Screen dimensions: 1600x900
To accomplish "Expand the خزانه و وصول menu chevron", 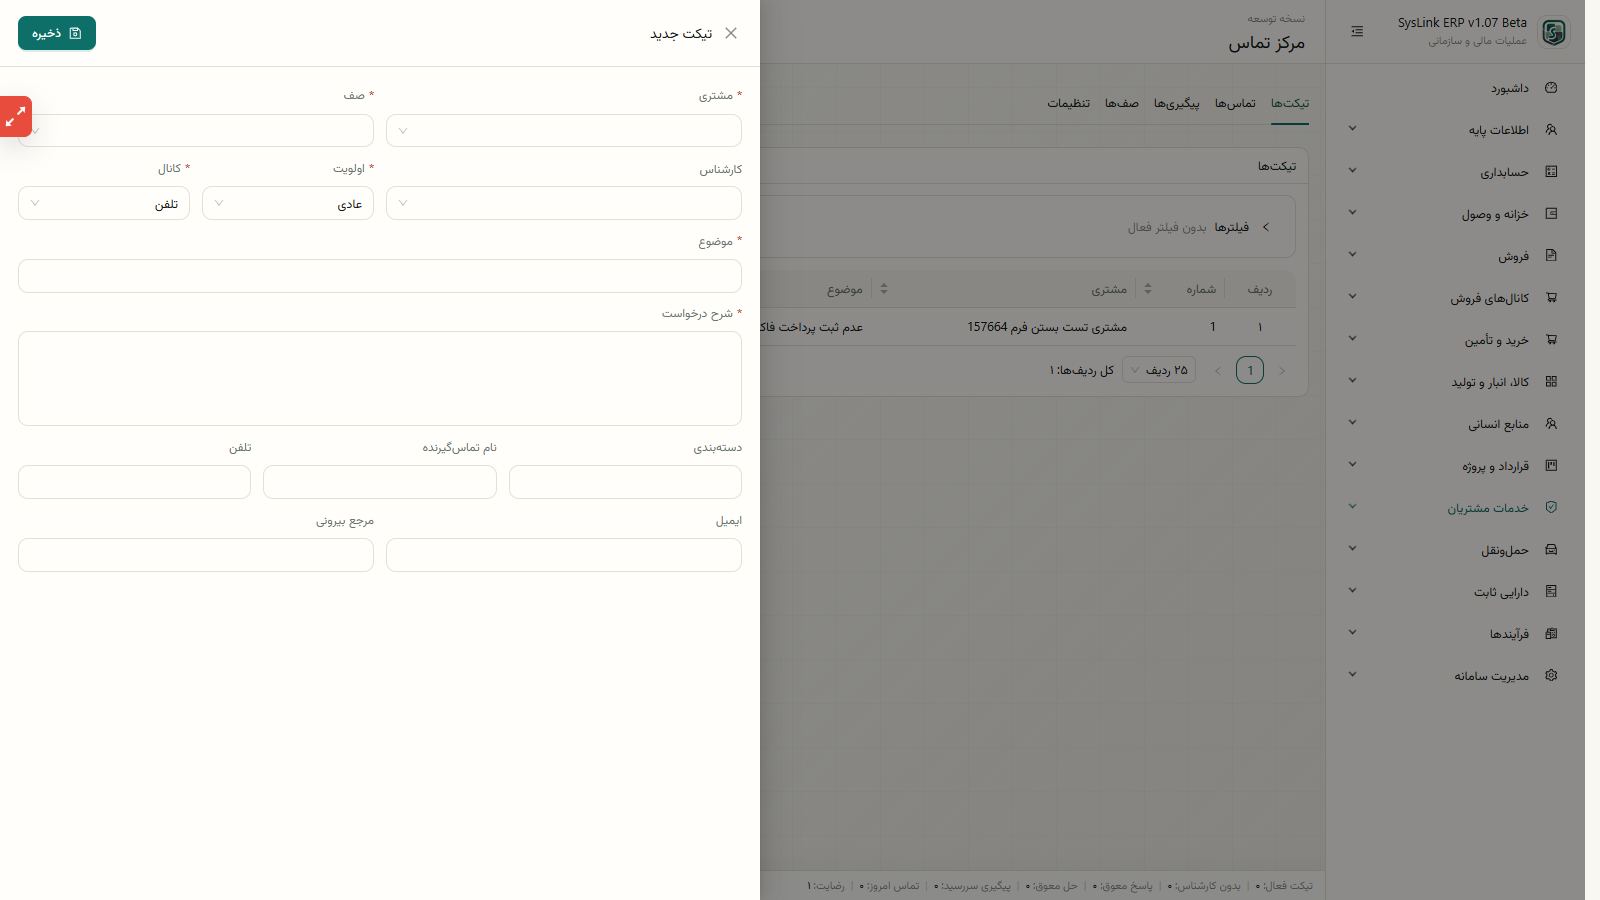I will click(x=1352, y=213).
